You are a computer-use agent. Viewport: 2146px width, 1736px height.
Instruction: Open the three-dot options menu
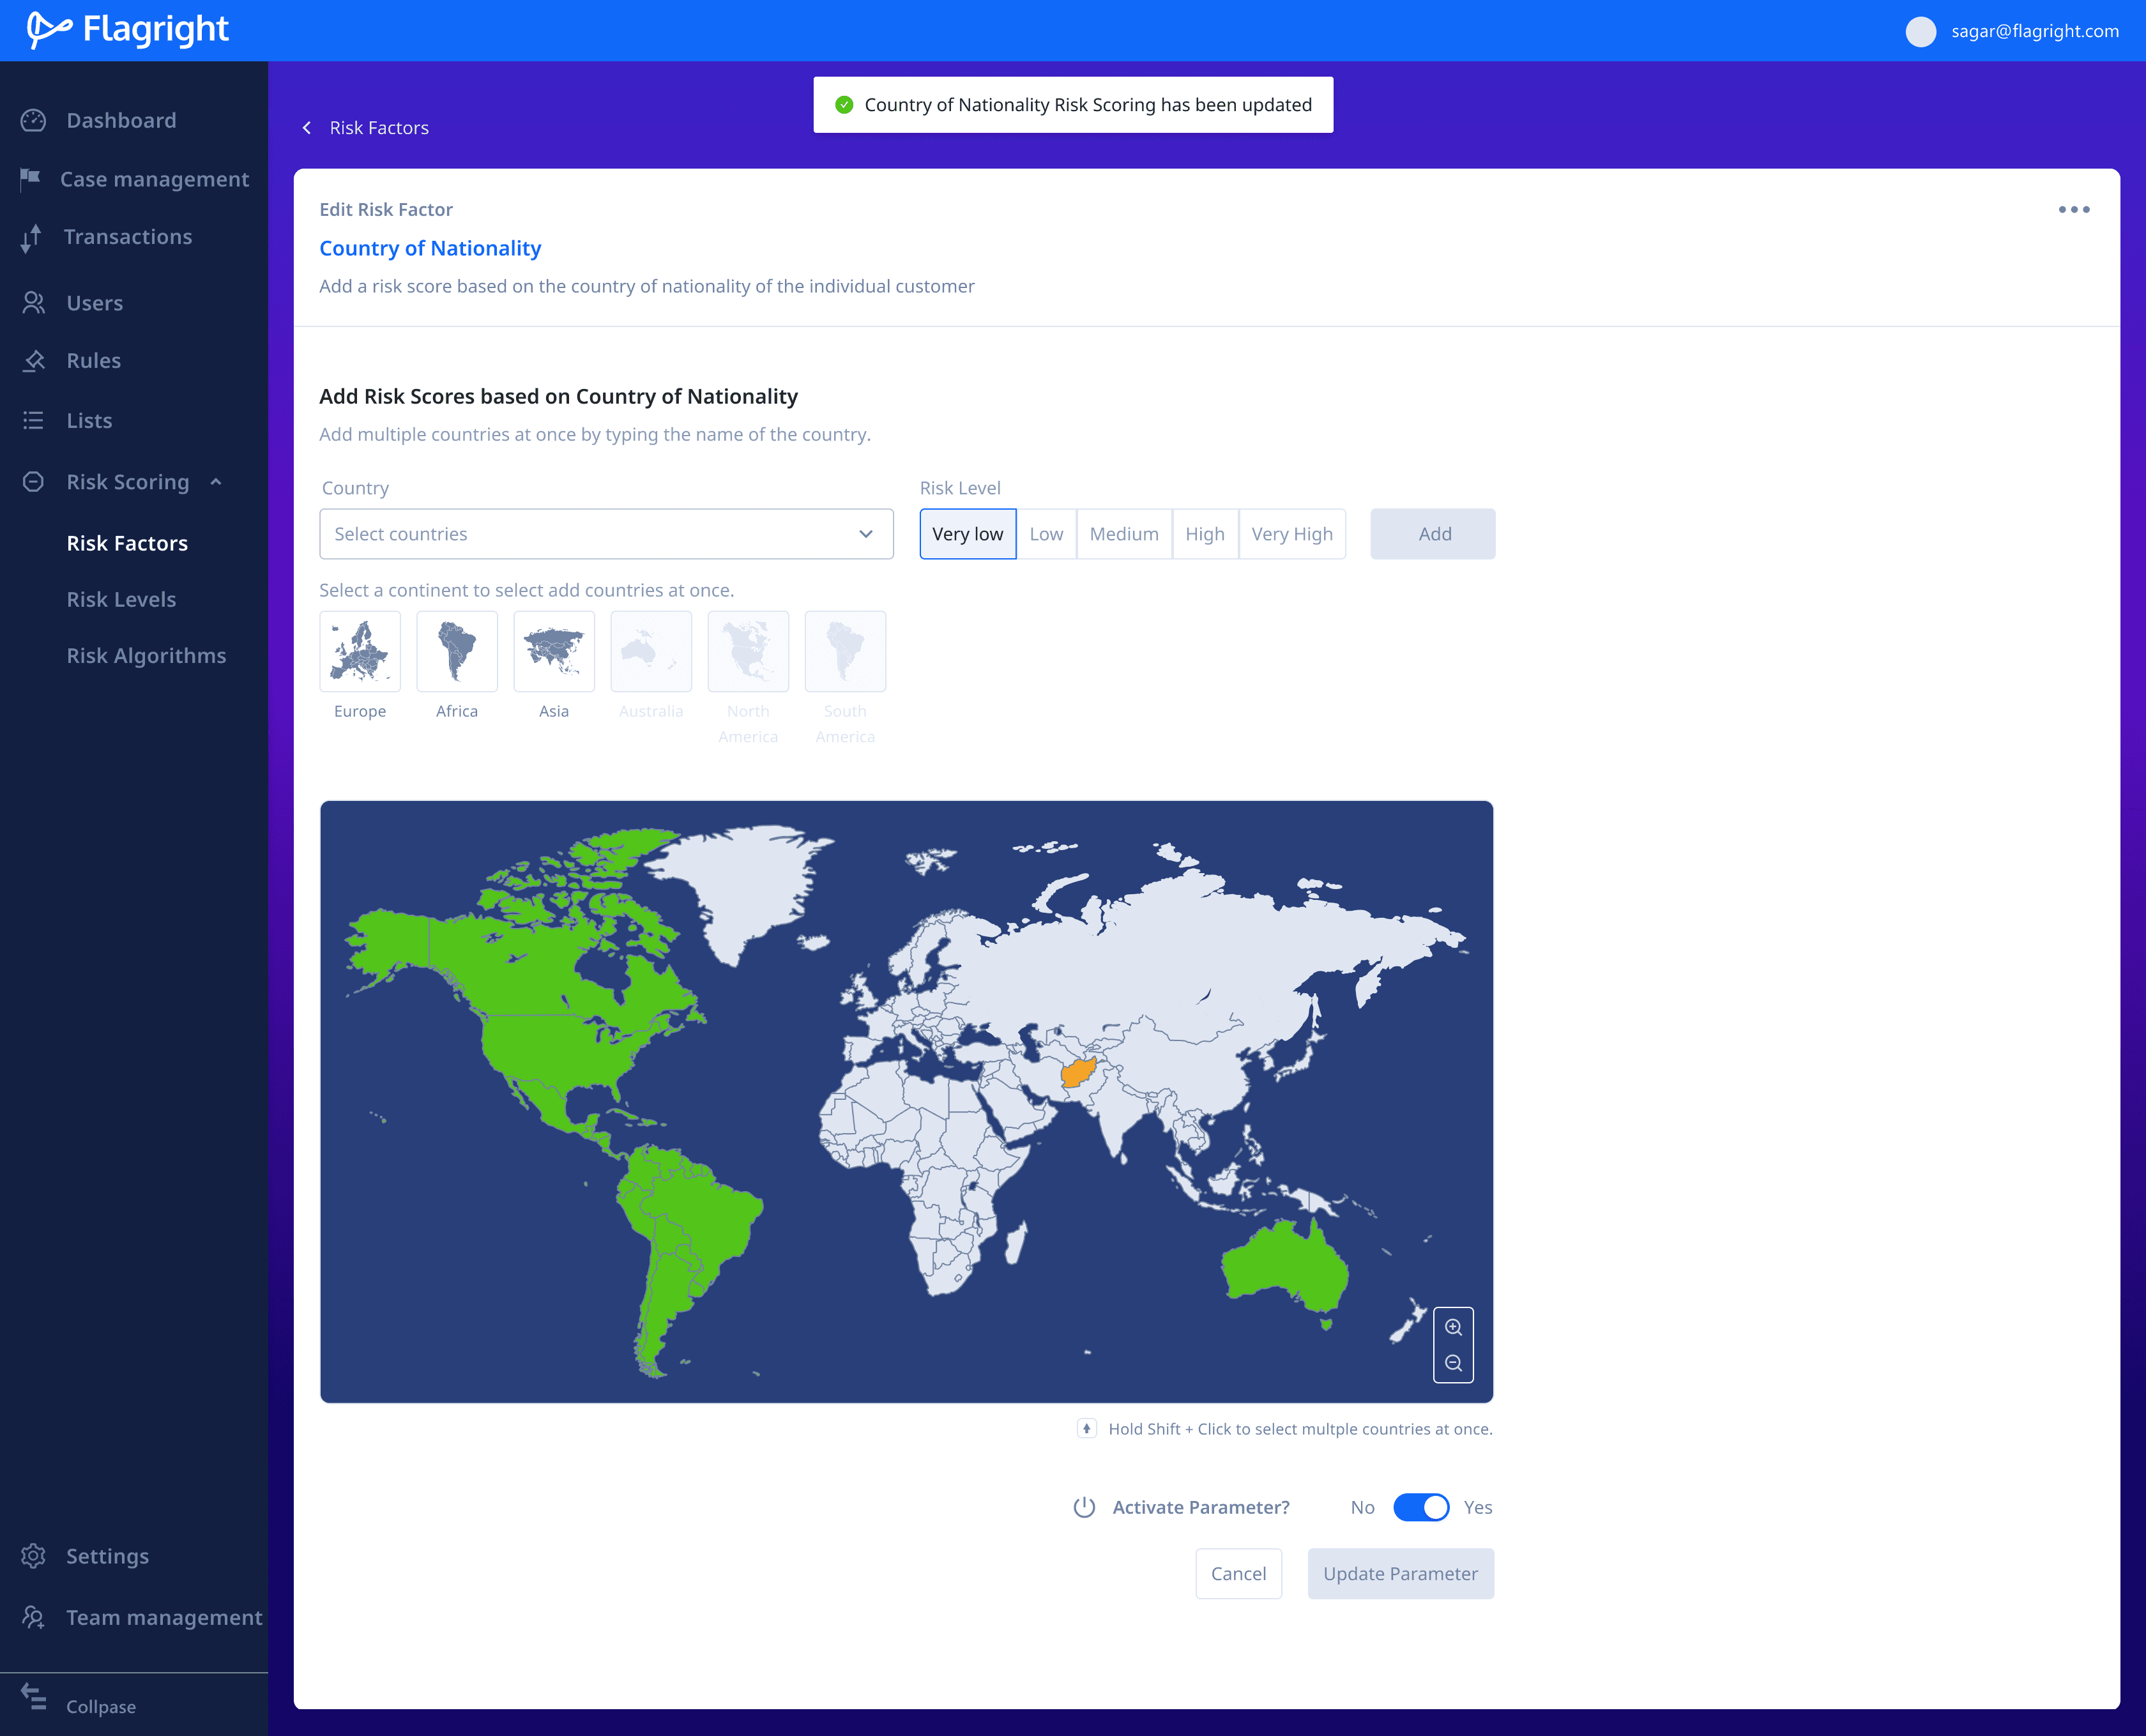2073,209
